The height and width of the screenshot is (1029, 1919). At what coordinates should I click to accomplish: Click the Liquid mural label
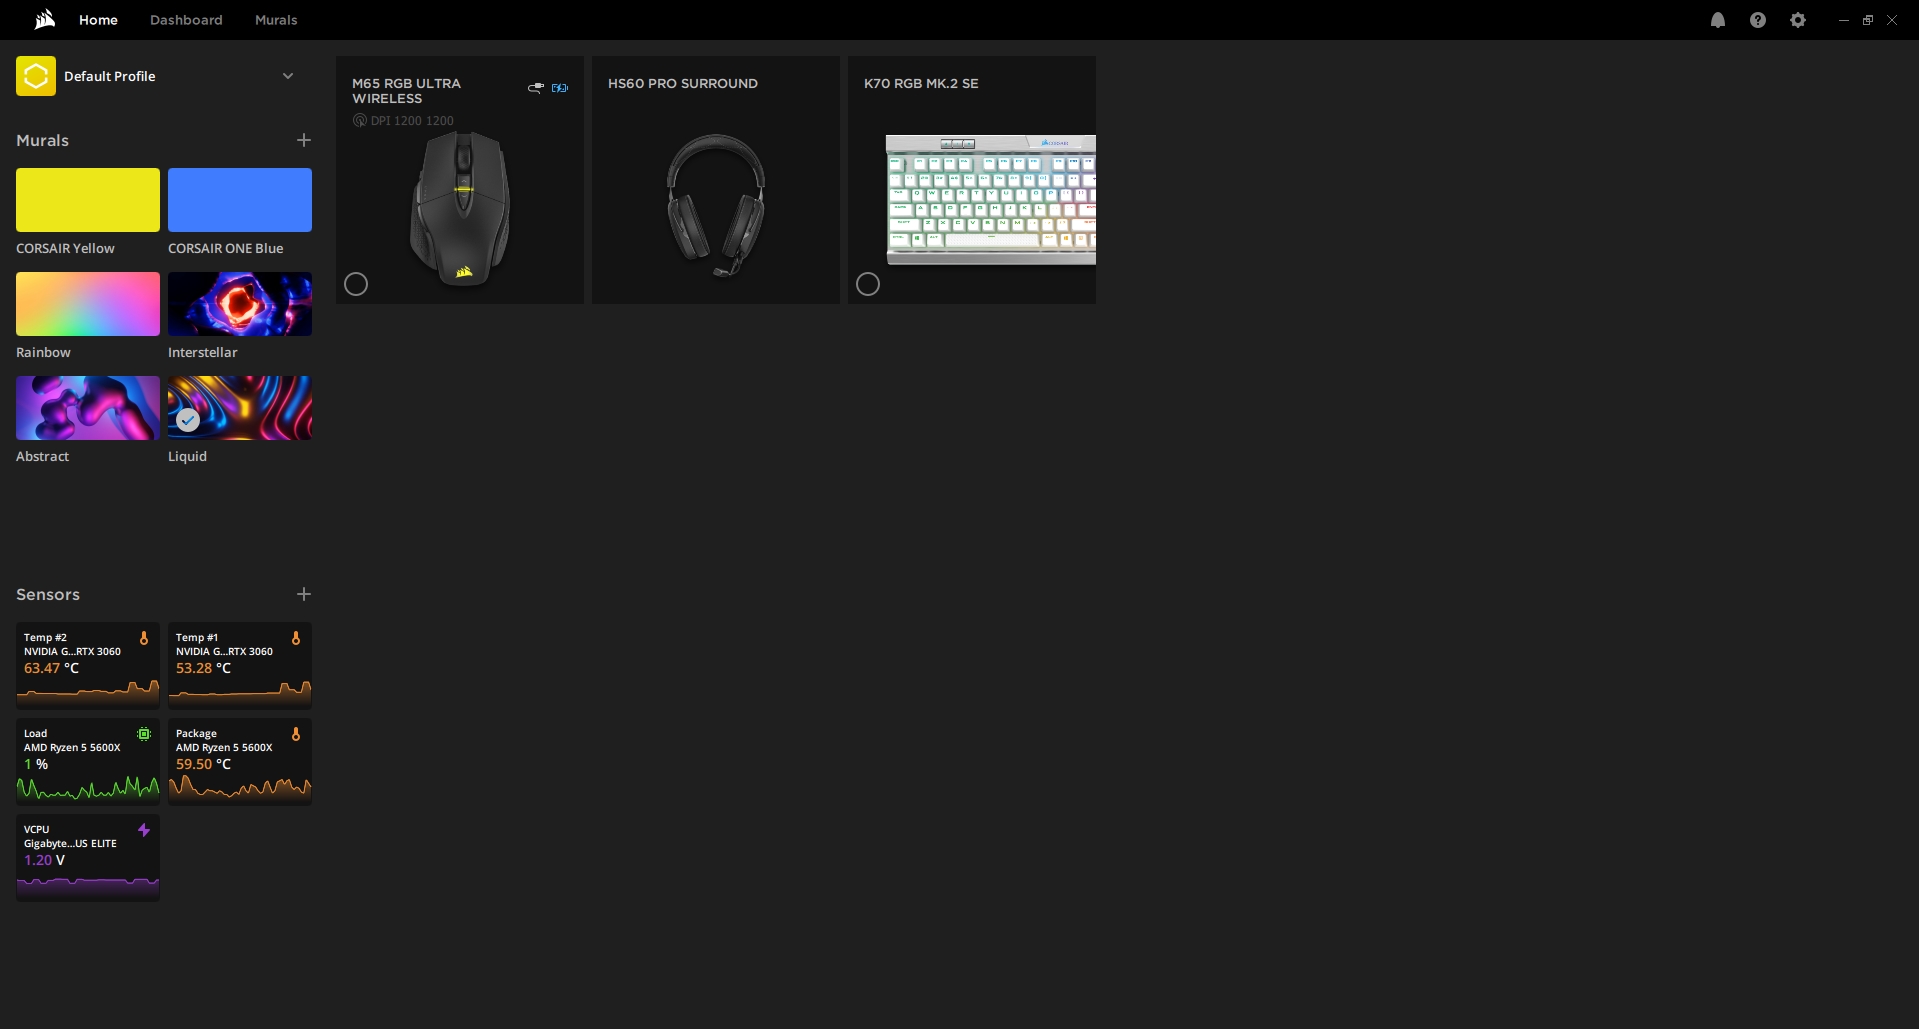pyautogui.click(x=187, y=456)
